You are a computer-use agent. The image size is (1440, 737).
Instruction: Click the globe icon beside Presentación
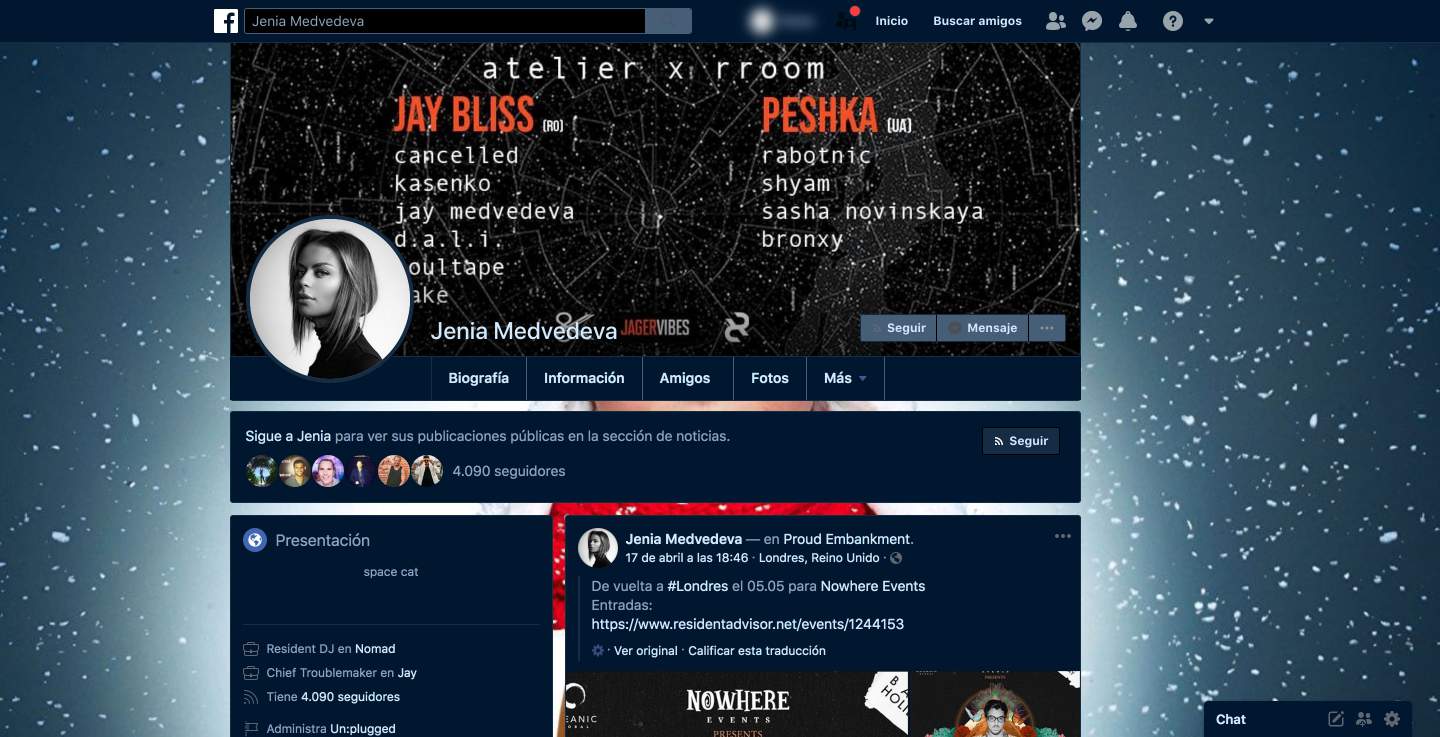255,540
